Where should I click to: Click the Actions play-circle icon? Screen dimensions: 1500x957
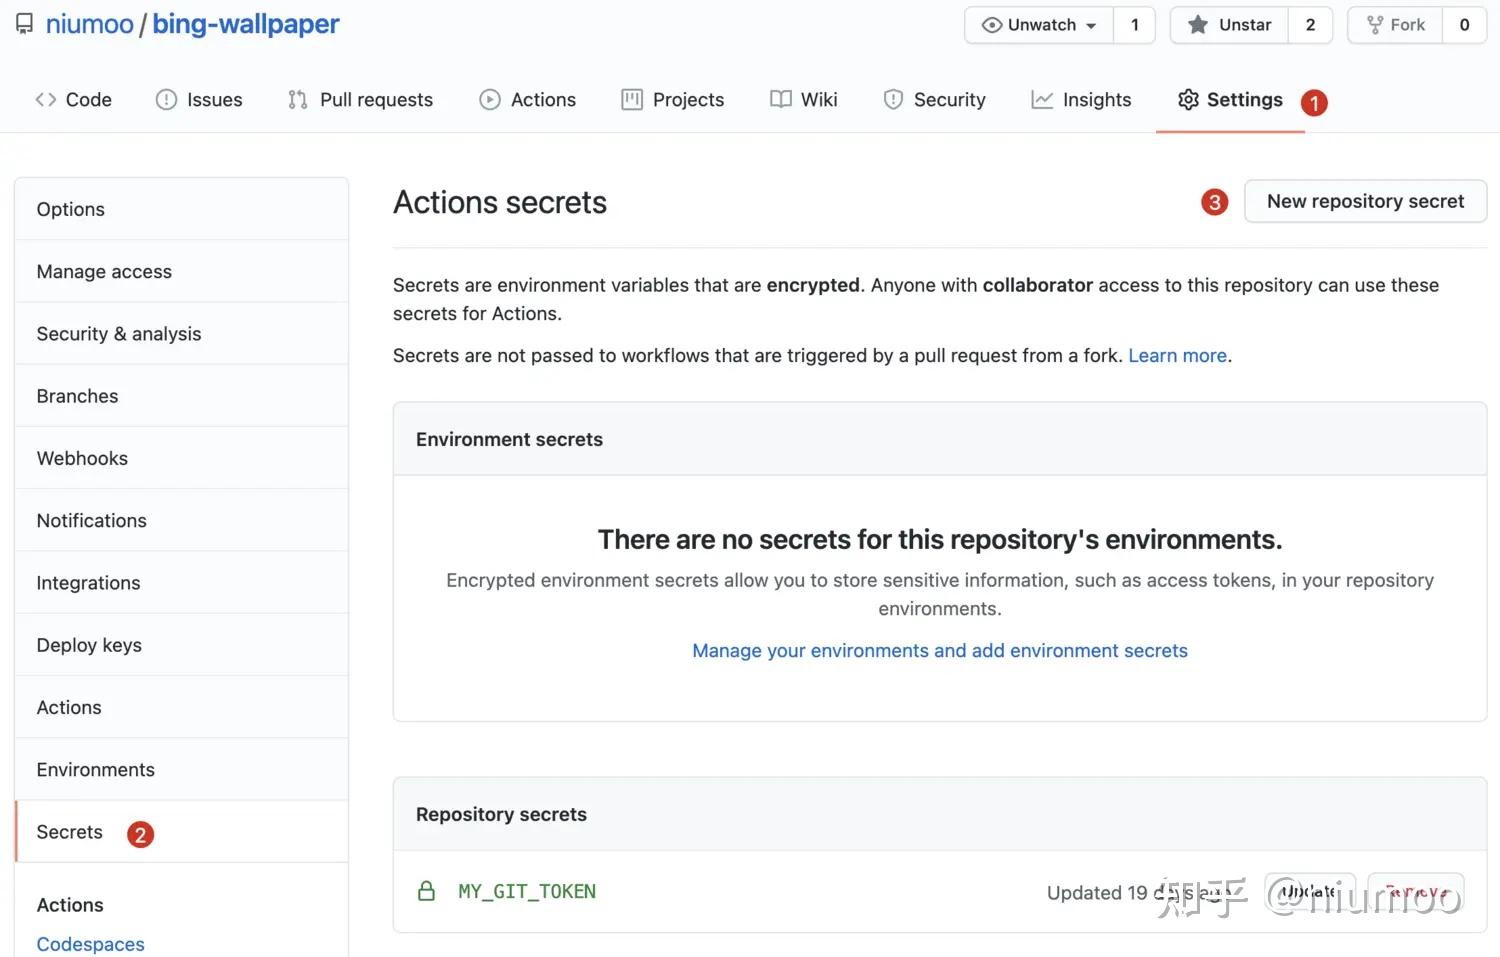[489, 99]
